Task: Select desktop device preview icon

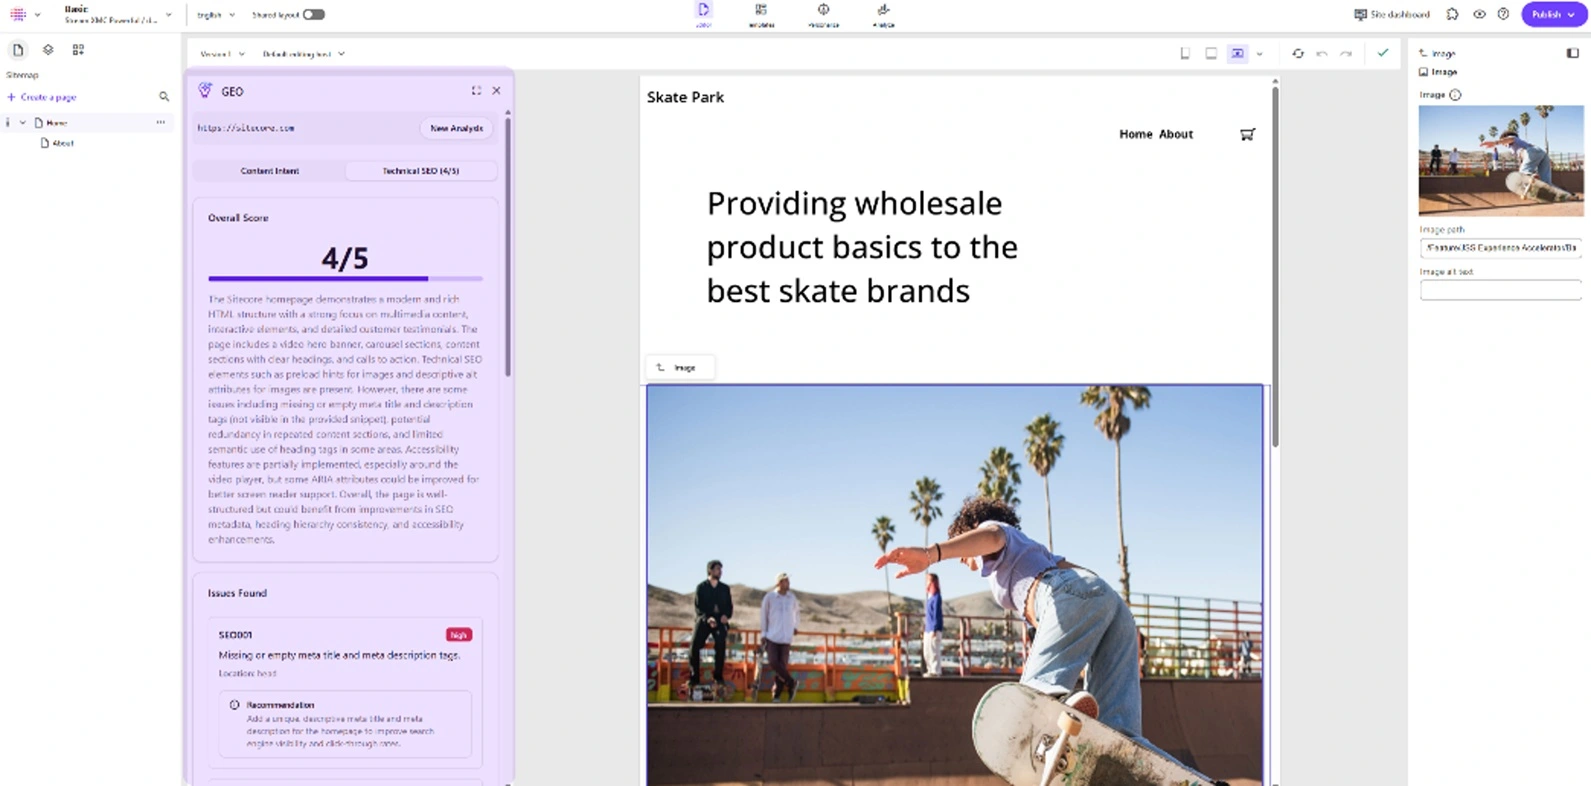Action: tap(1238, 54)
